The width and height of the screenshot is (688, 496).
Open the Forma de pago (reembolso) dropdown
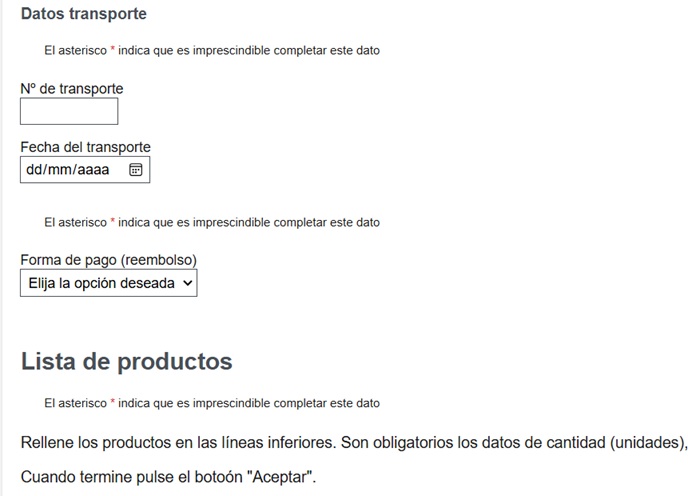click(x=108, y=283)
